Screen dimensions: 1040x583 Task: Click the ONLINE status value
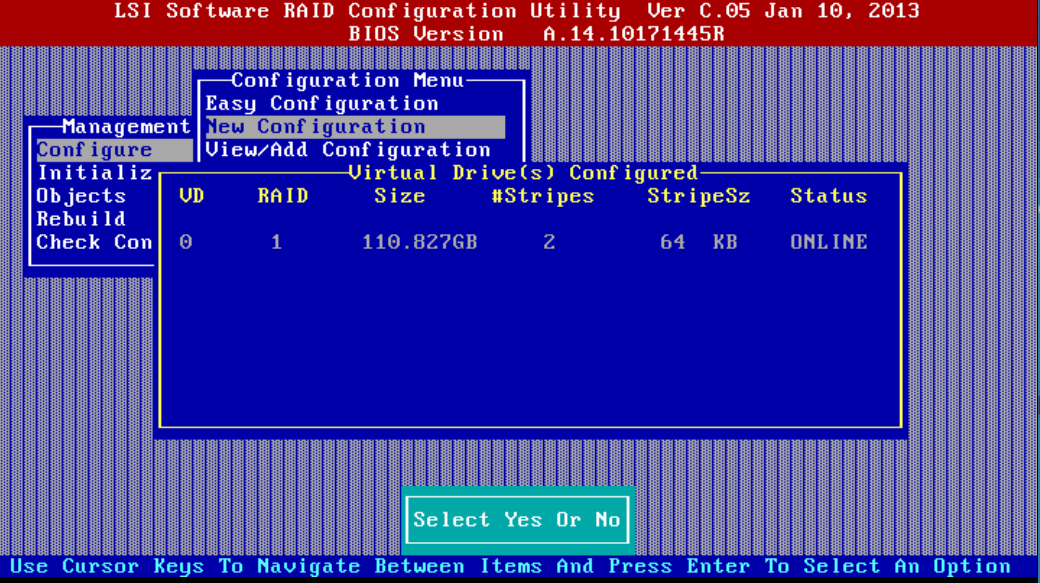pyautogui.click(x=828, y=242)
